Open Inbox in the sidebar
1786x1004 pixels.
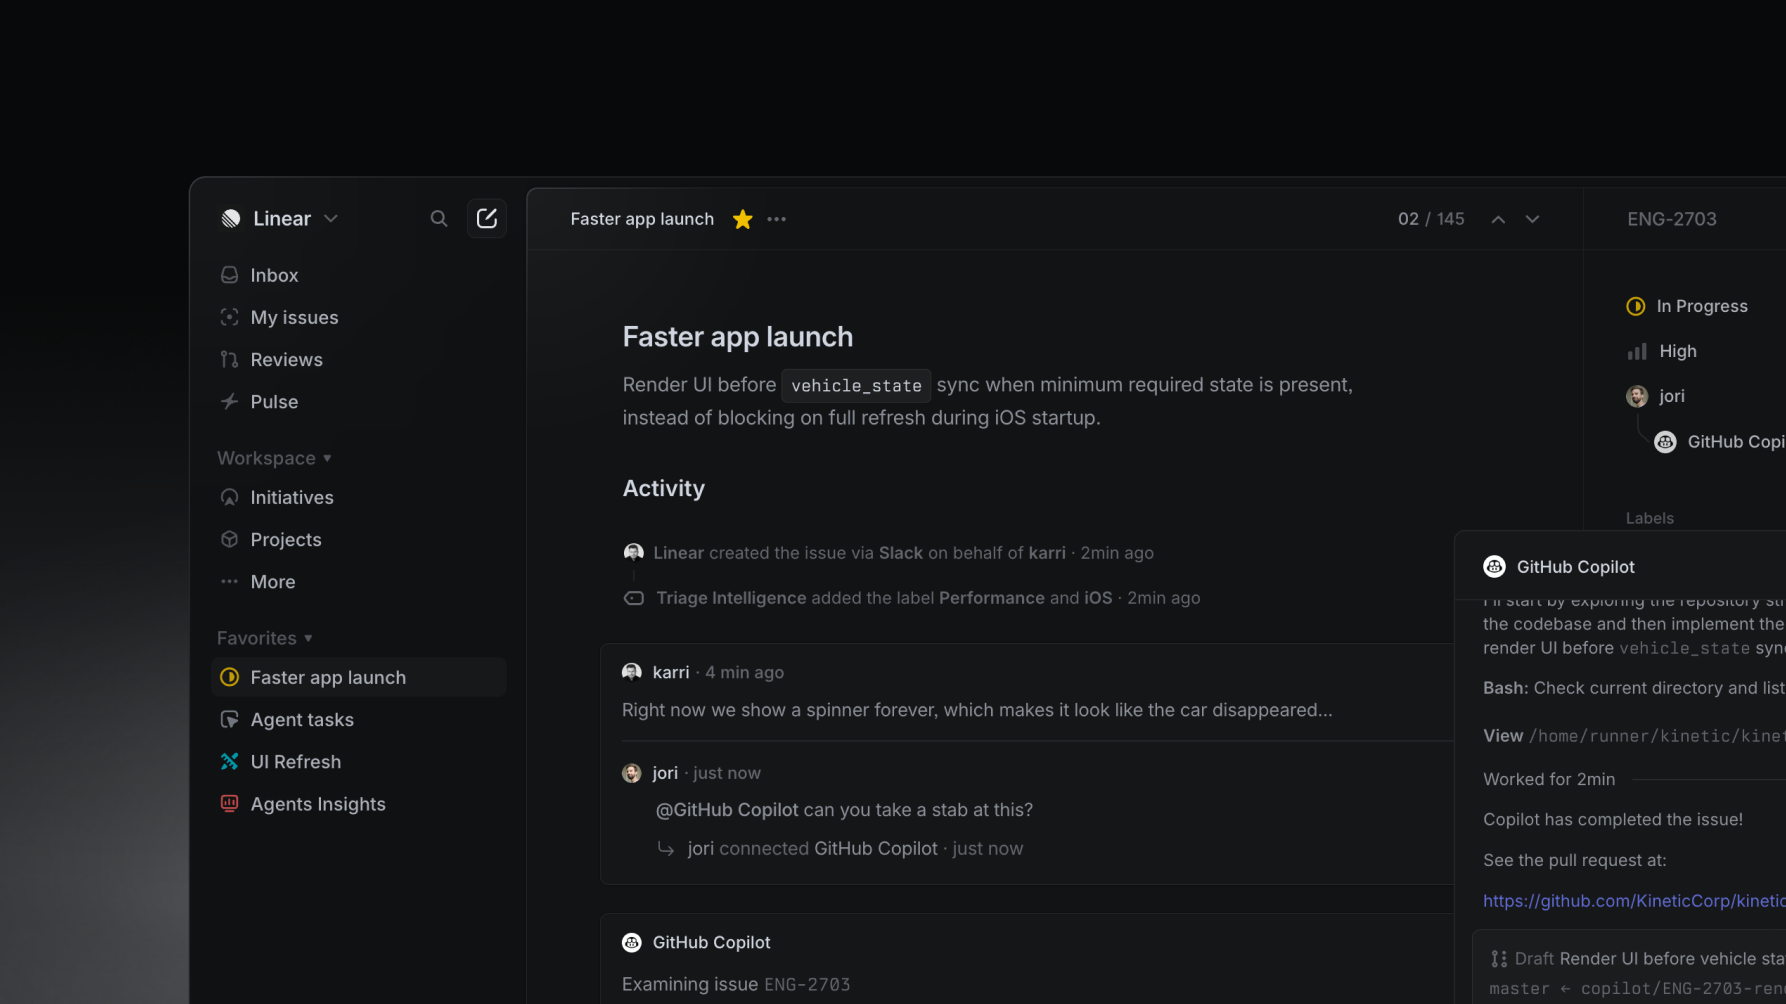[359, 275]
